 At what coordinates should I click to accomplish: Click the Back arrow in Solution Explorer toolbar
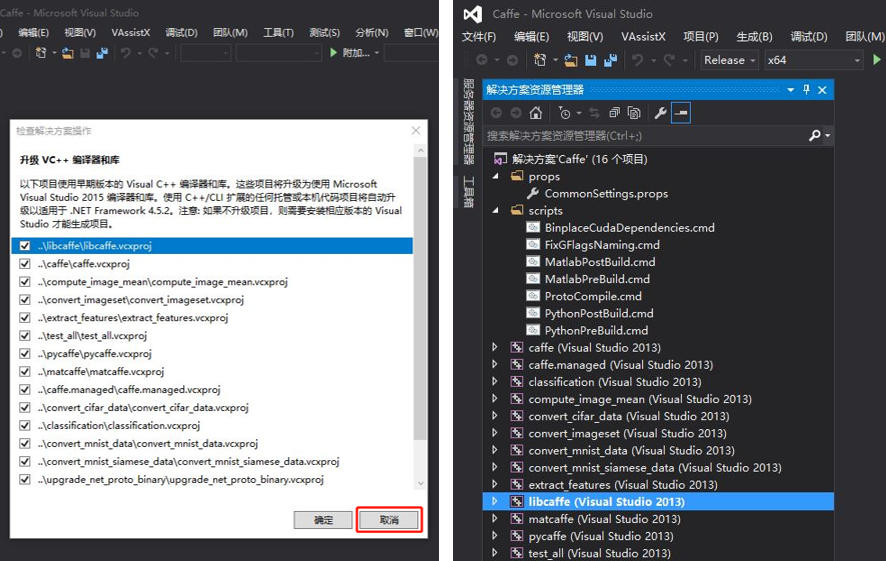coord(496,113)
